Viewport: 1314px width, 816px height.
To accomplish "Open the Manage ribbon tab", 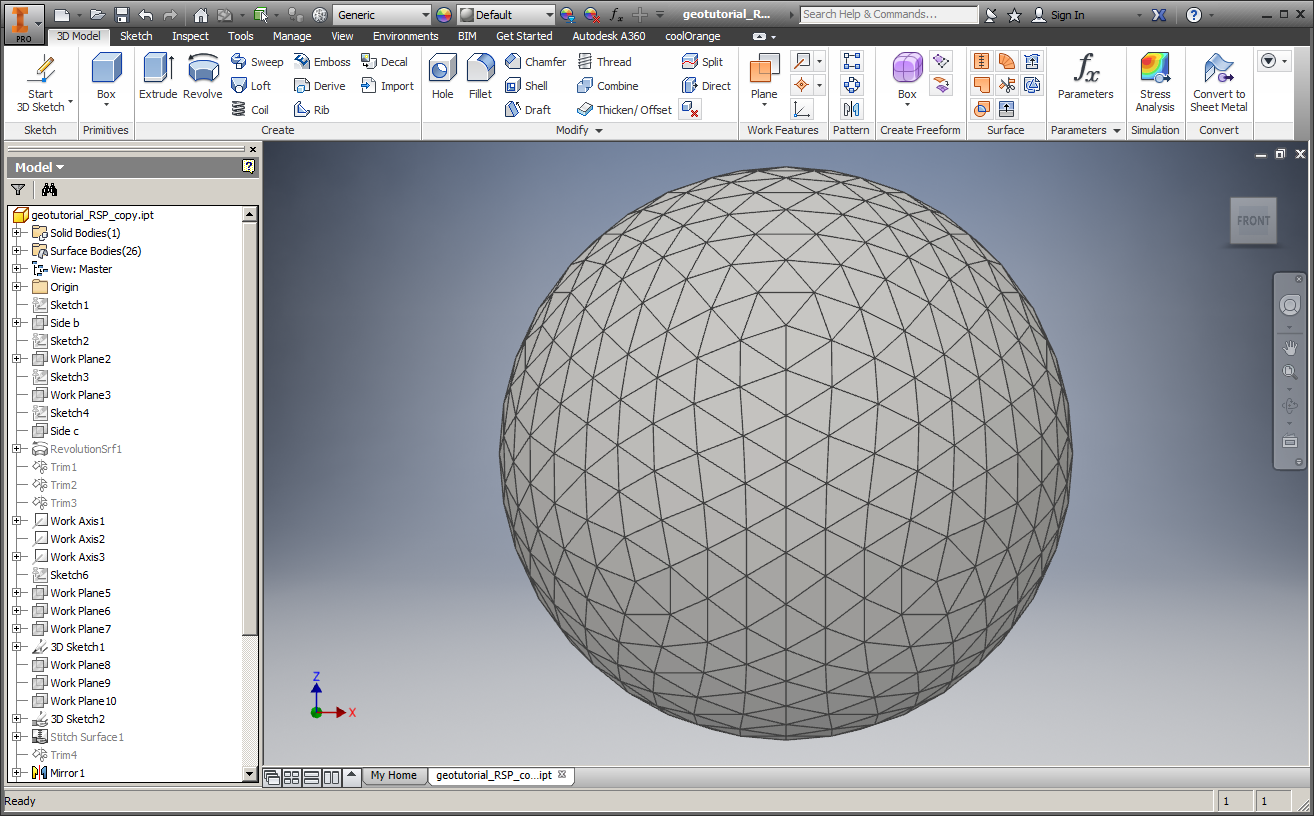I will point(292,36).
